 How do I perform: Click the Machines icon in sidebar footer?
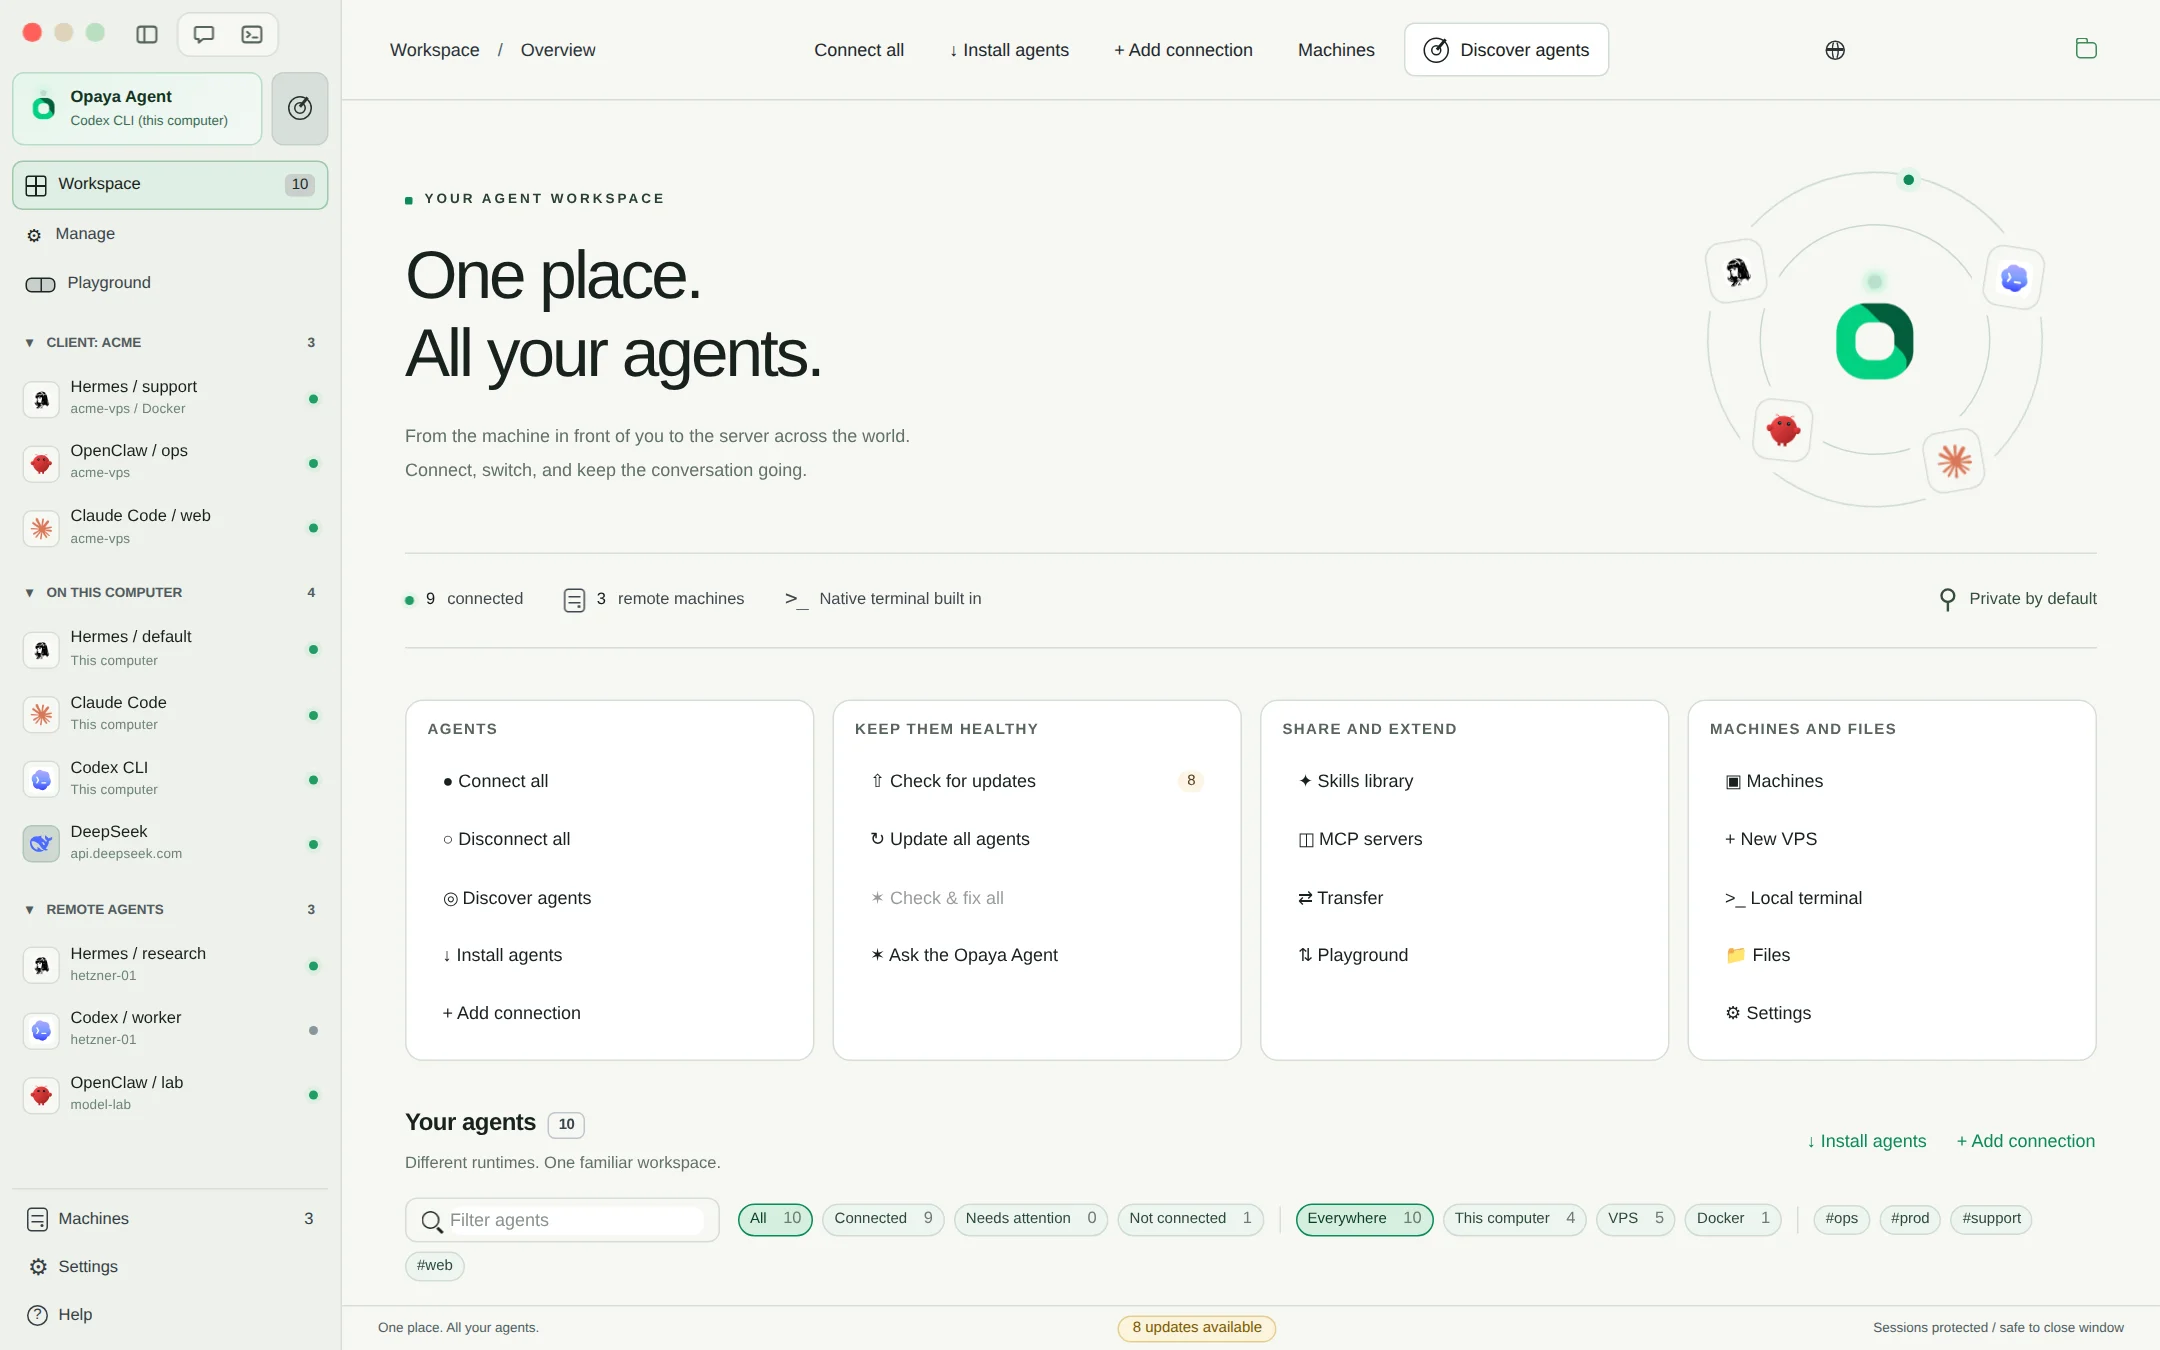[x=37, y=1219]
